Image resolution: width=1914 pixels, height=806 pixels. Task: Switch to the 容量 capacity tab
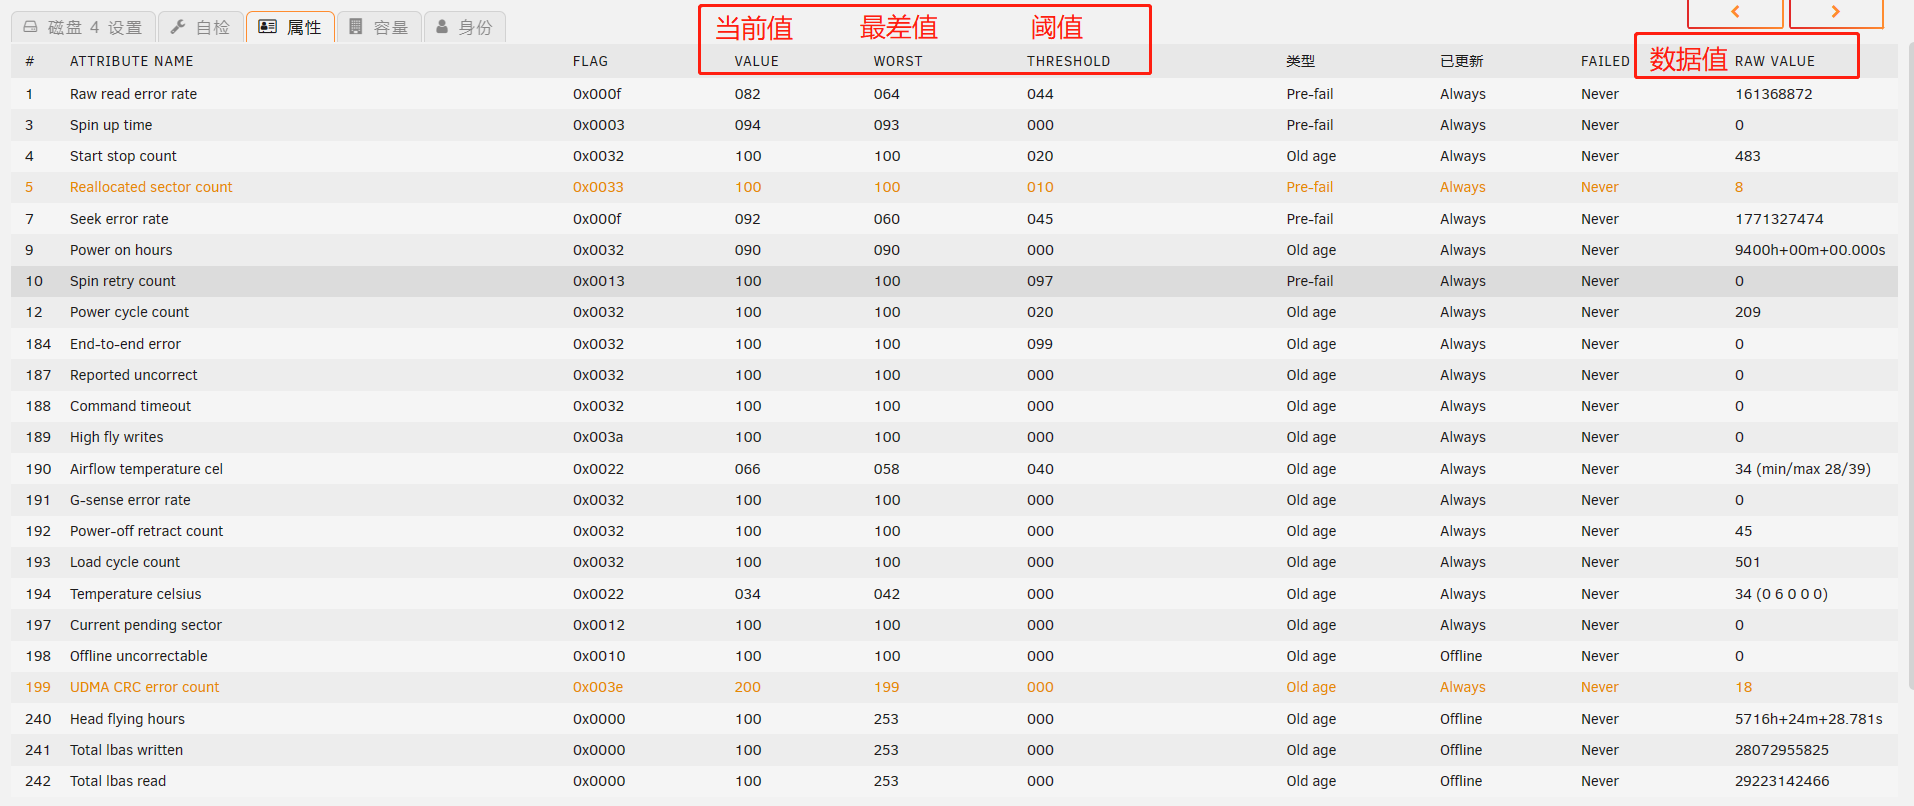(x=379, y=27)
